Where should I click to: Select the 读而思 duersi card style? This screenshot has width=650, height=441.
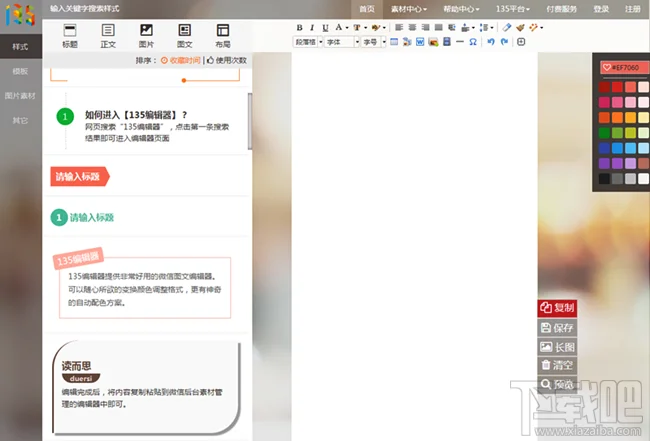click(x=146, y=388)
